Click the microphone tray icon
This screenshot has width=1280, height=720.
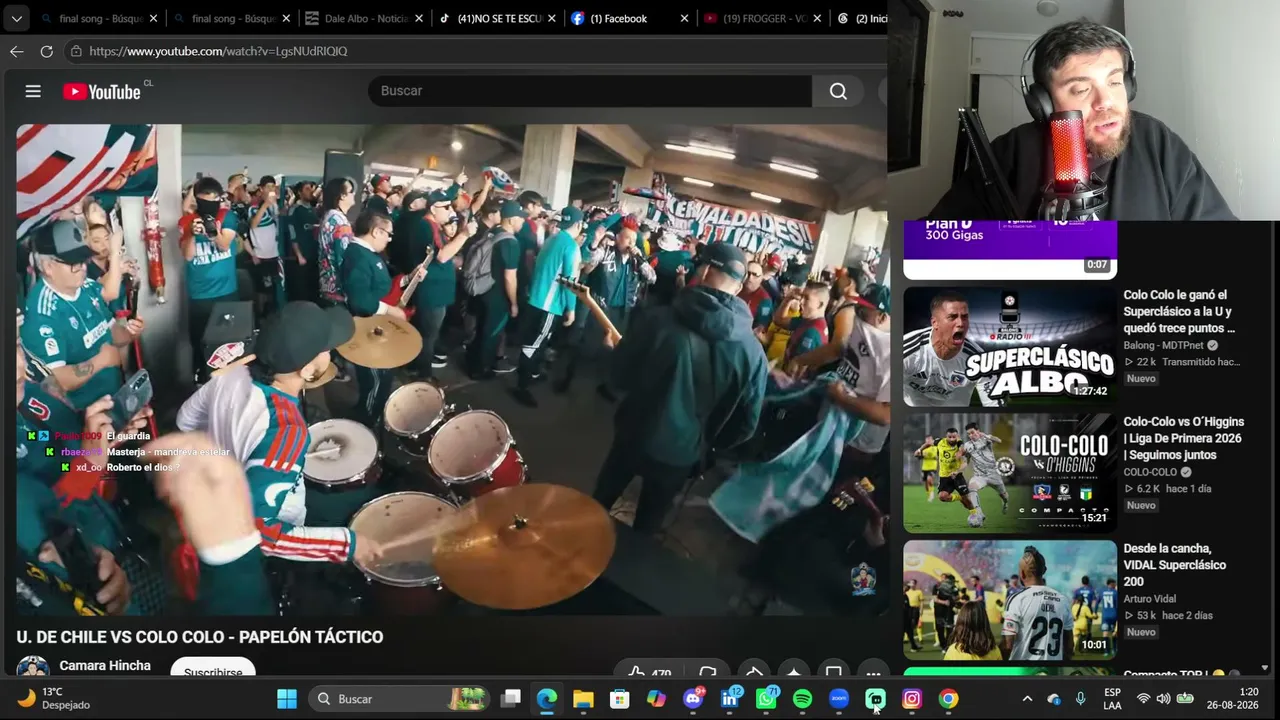click(1081, 699)
